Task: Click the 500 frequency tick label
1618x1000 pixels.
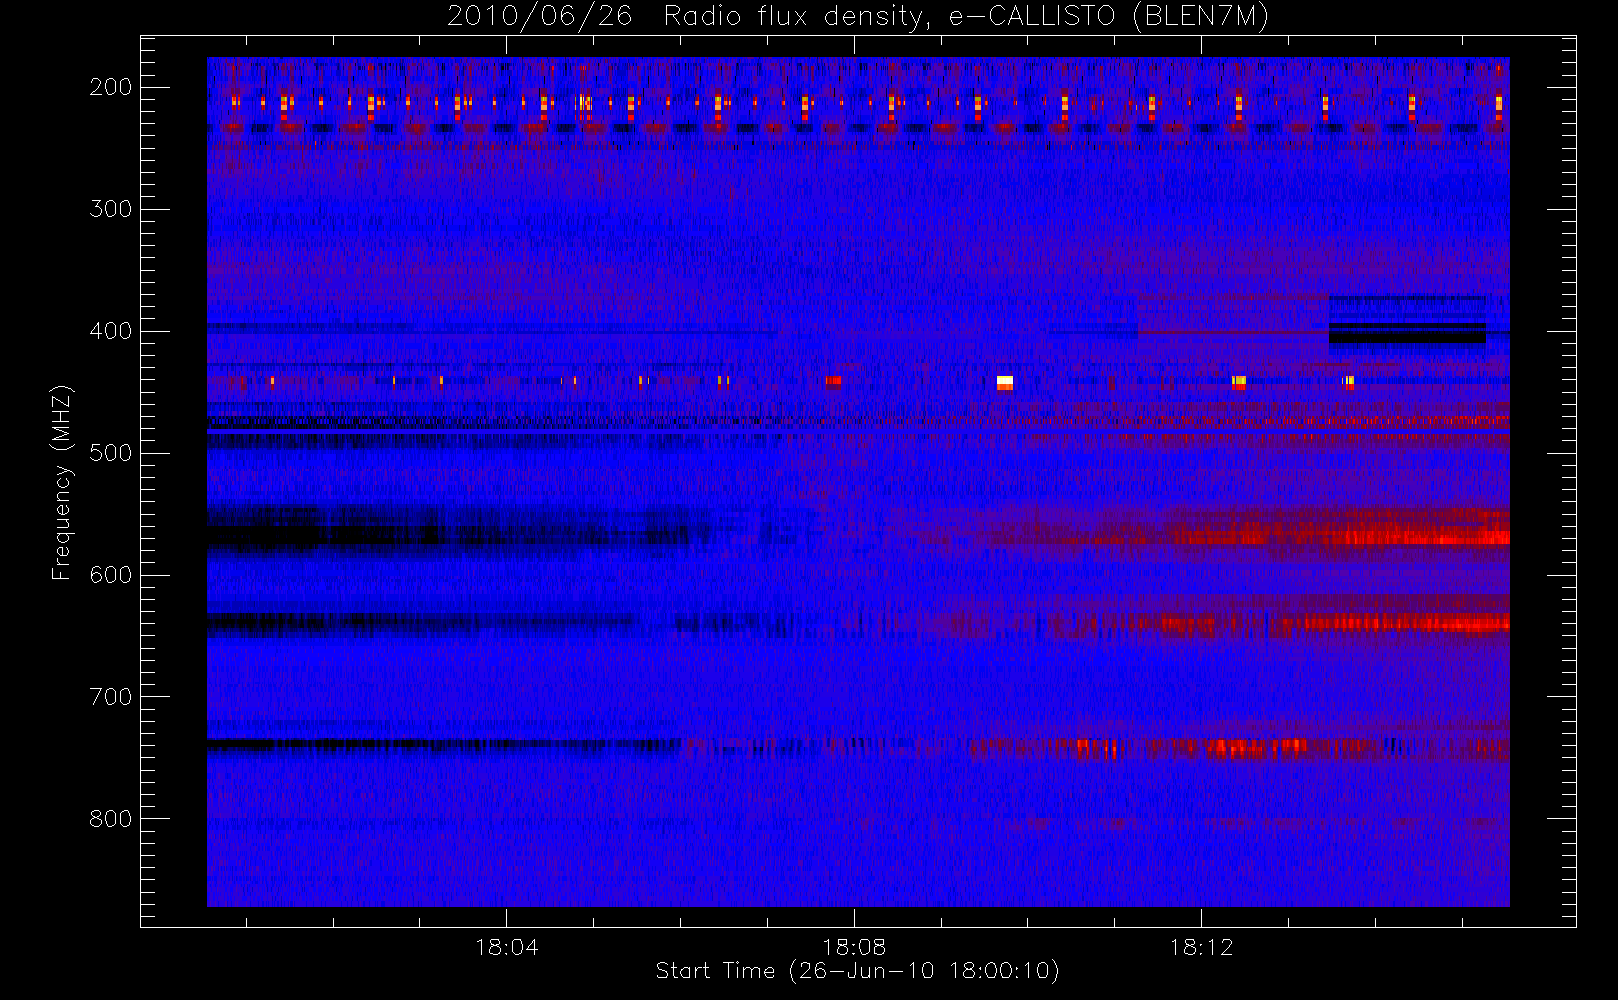Action: [110, 453]
